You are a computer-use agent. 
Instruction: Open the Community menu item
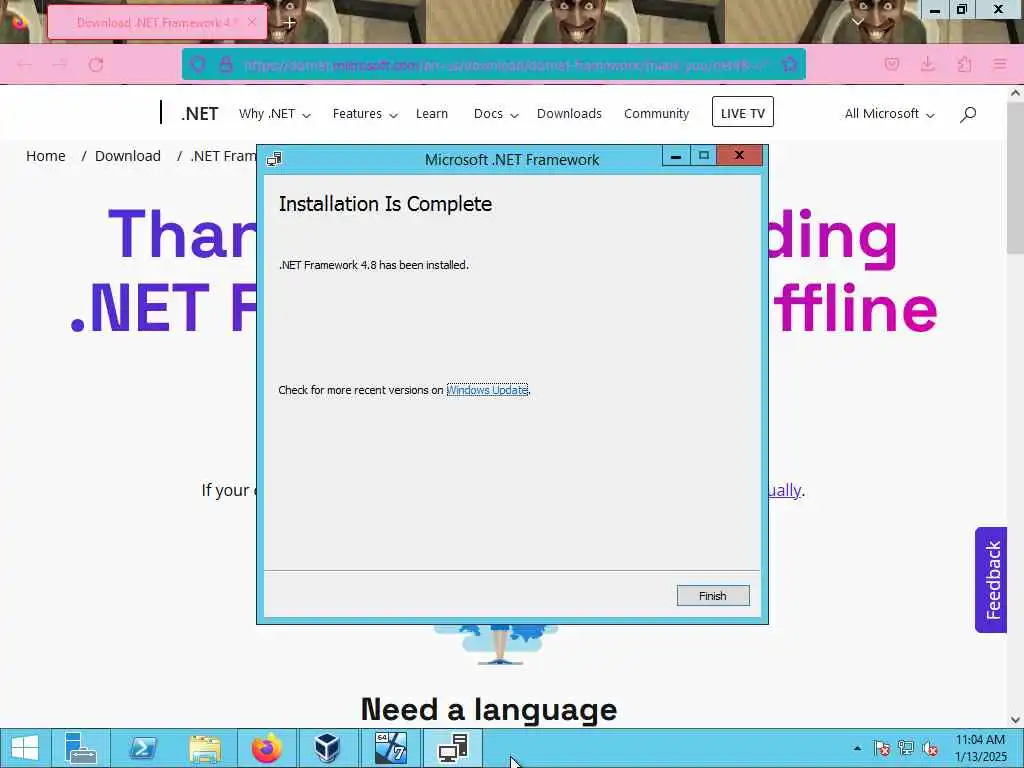click(656, 114)
